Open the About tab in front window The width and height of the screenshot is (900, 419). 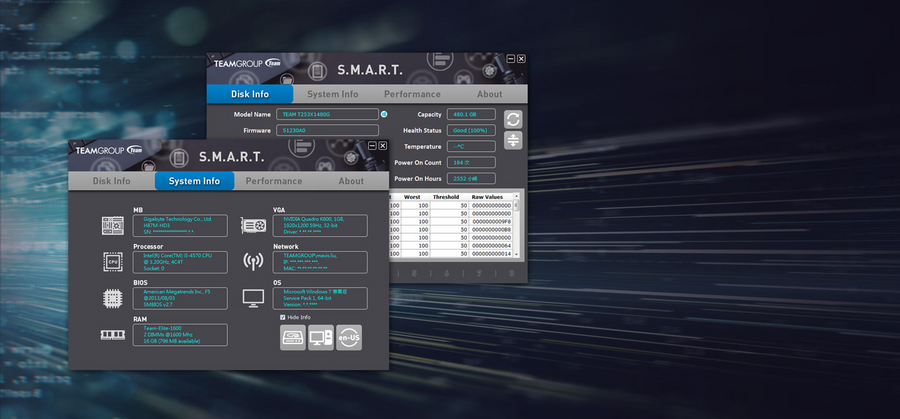tap(351, 181)
